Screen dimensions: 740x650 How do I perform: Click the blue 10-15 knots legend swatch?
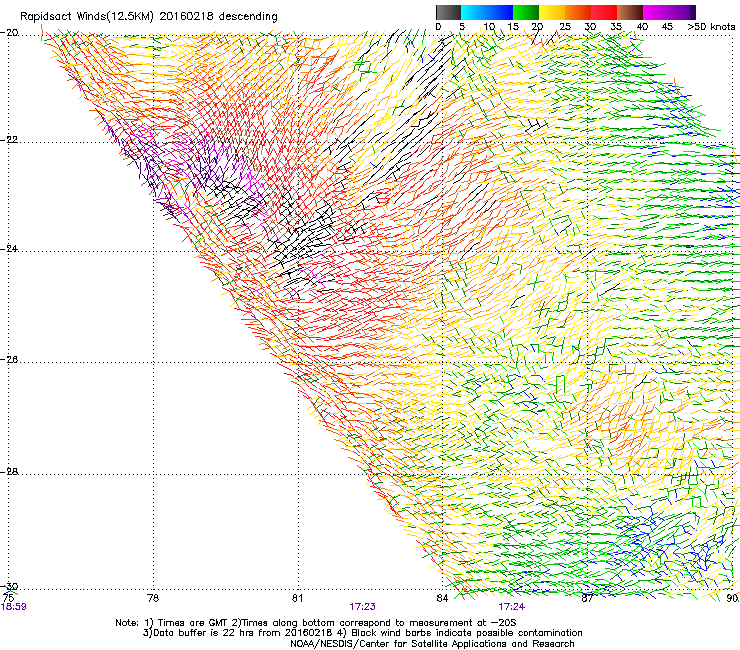[x=500, y=12]
